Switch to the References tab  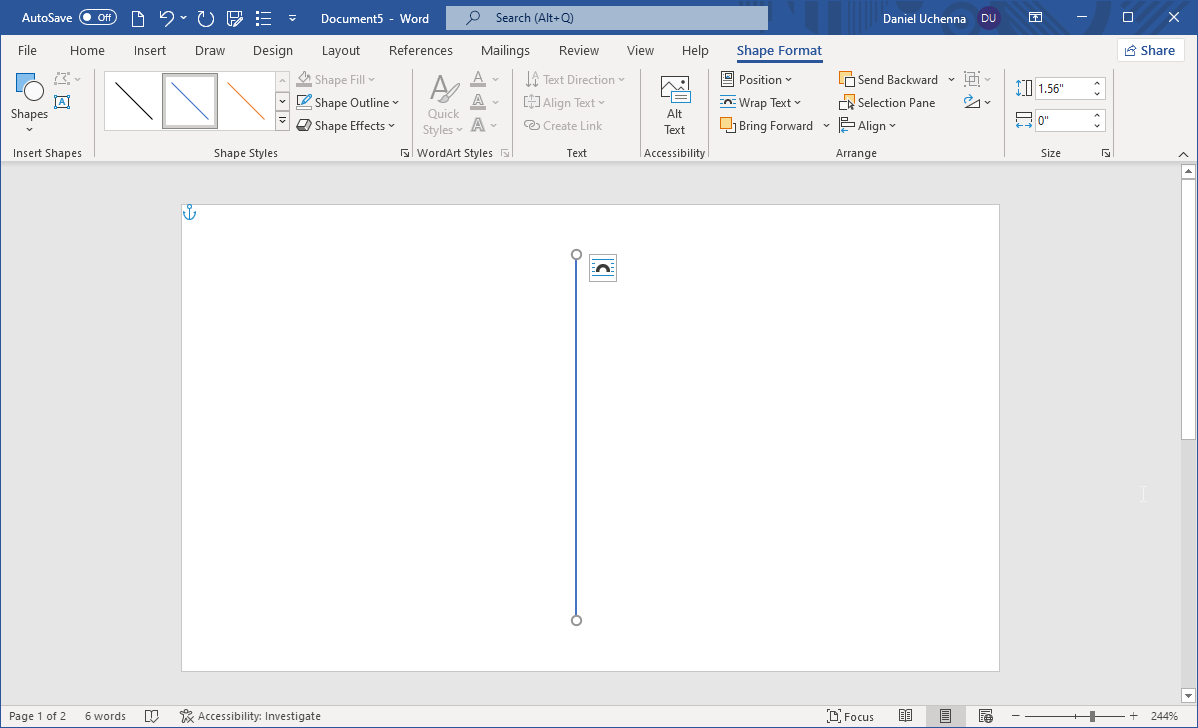point(420,51)
